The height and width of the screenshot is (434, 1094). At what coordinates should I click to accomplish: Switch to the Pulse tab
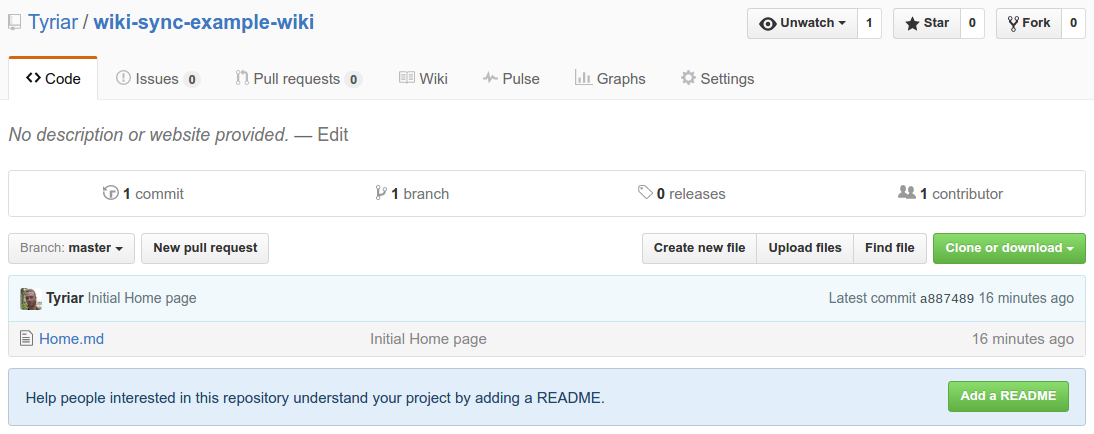(511, 79)
